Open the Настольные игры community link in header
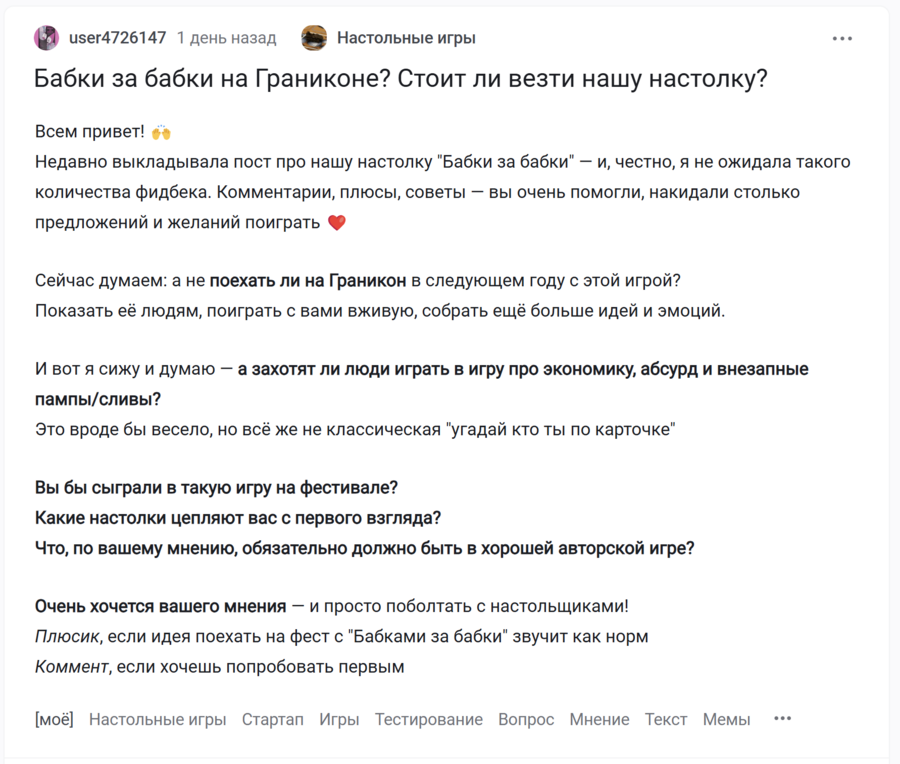Image resolution: width=900 pixels, height=764 pixels. (x=406, y=38)
